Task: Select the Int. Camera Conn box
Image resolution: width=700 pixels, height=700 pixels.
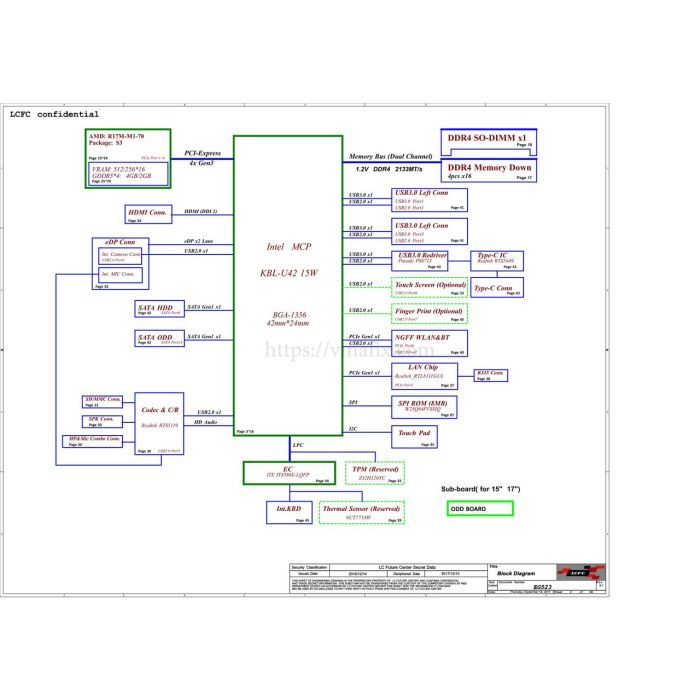Action: tap(120, 256)
